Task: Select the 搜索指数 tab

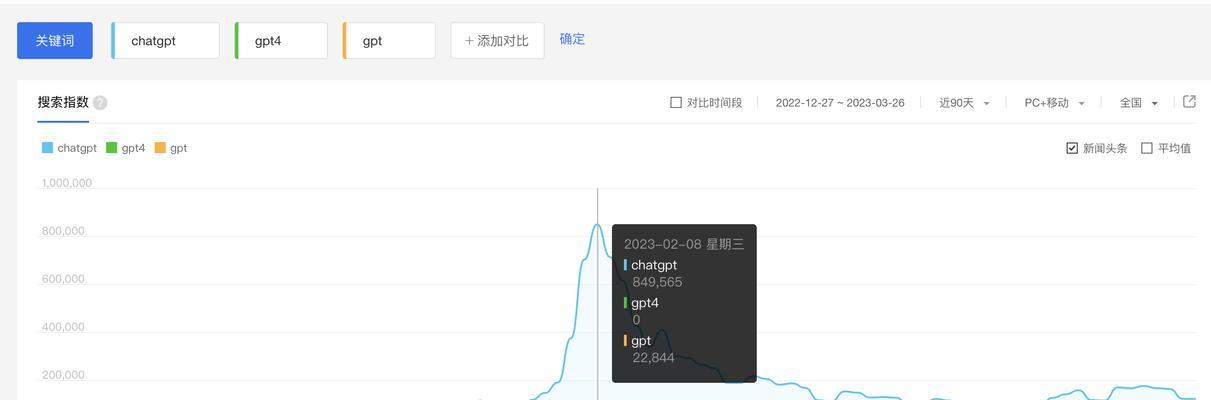Action: (63, 103)
